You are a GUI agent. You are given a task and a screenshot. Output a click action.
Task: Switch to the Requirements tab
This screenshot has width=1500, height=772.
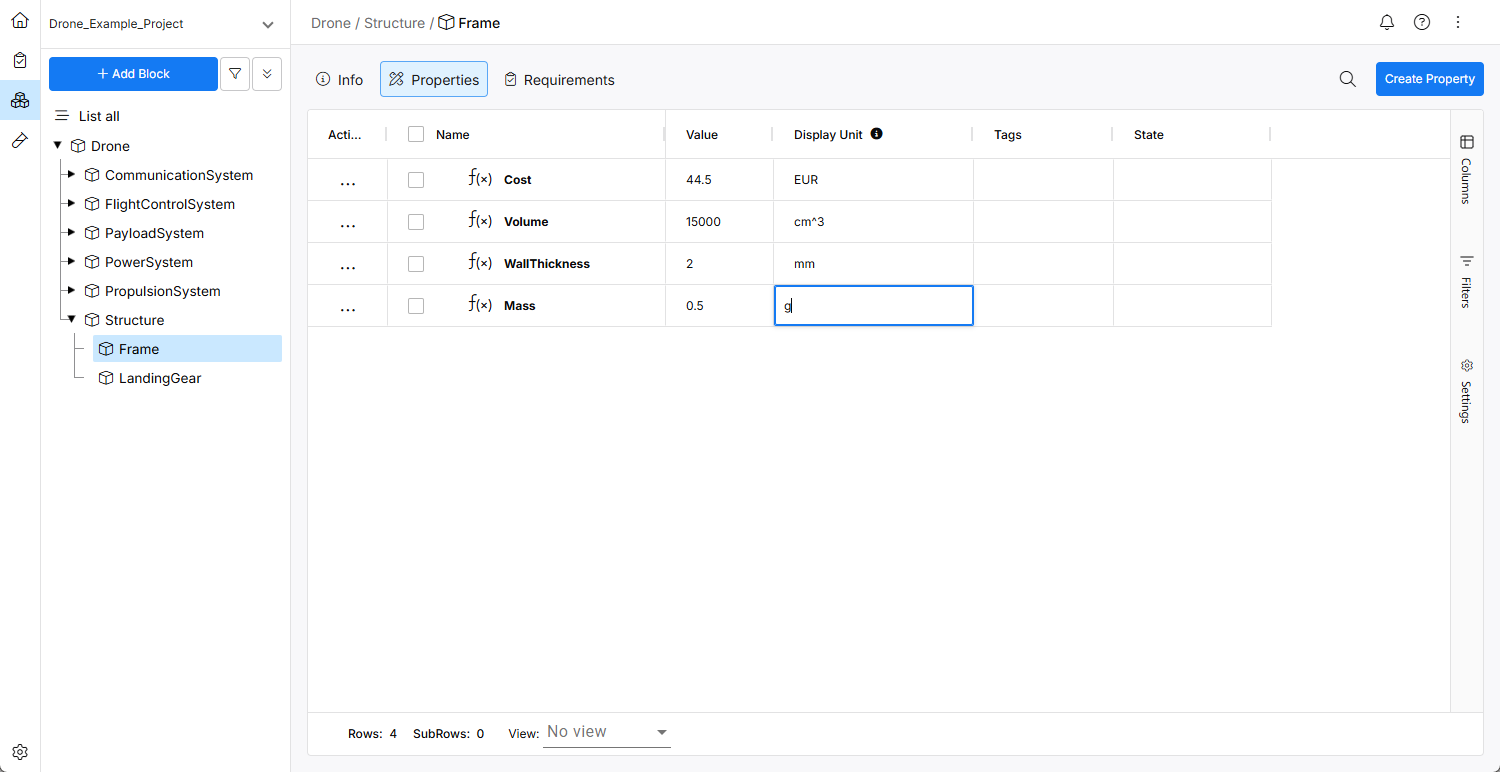(559, 80)
